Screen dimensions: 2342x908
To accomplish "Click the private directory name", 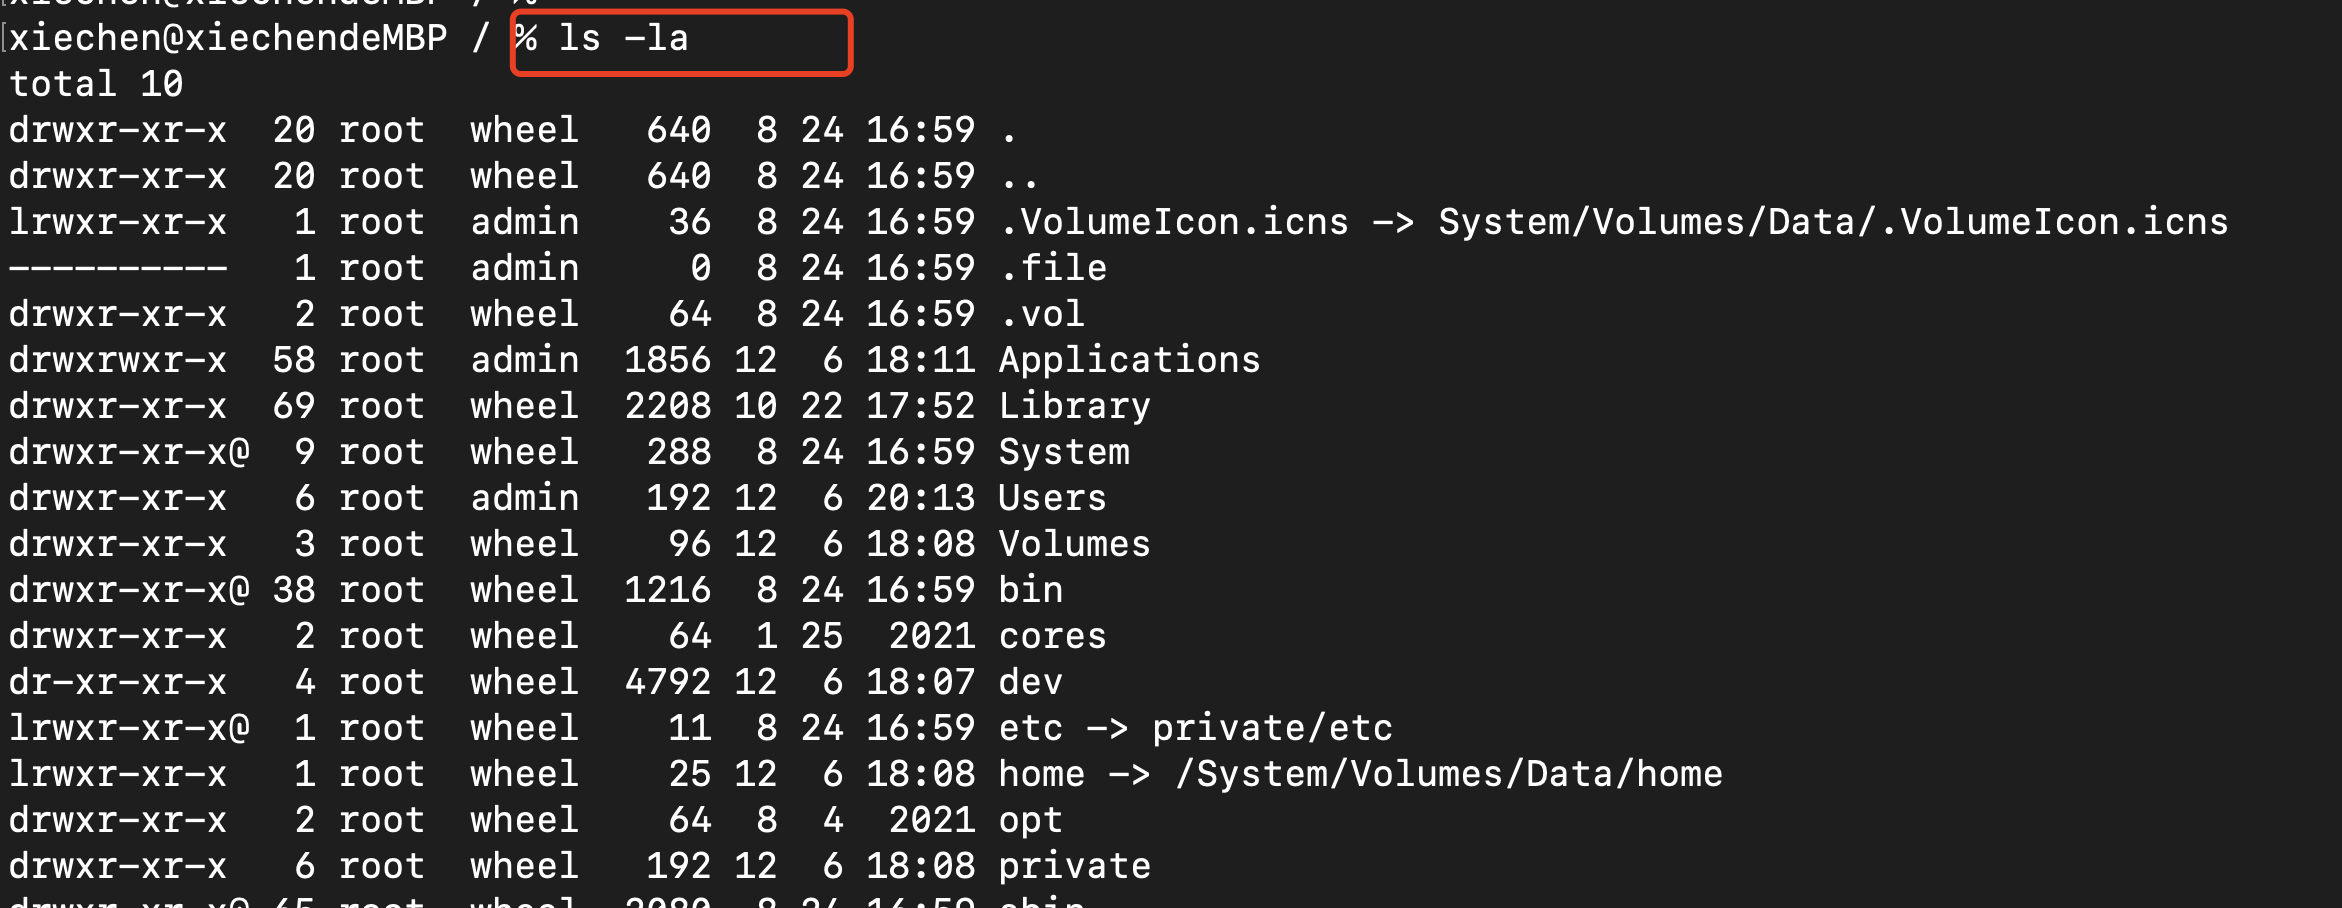I will point(1075,866).
